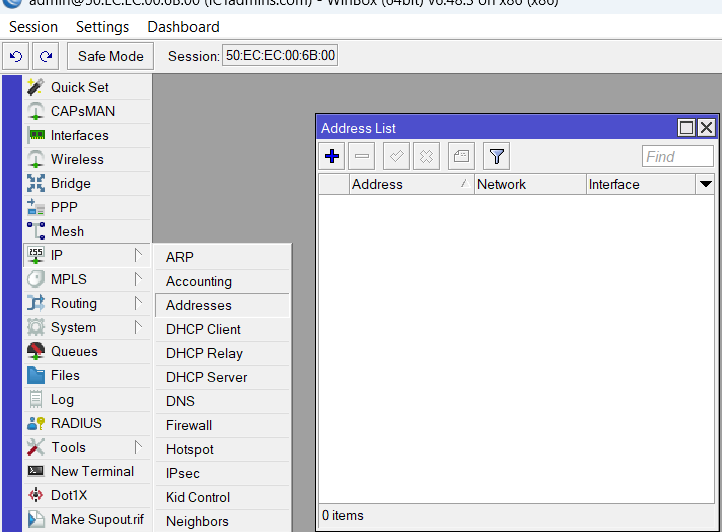The width and height of the screenshot is (722, 532).
Task: Sort by the Address column header
Action: tap(412, 184)
